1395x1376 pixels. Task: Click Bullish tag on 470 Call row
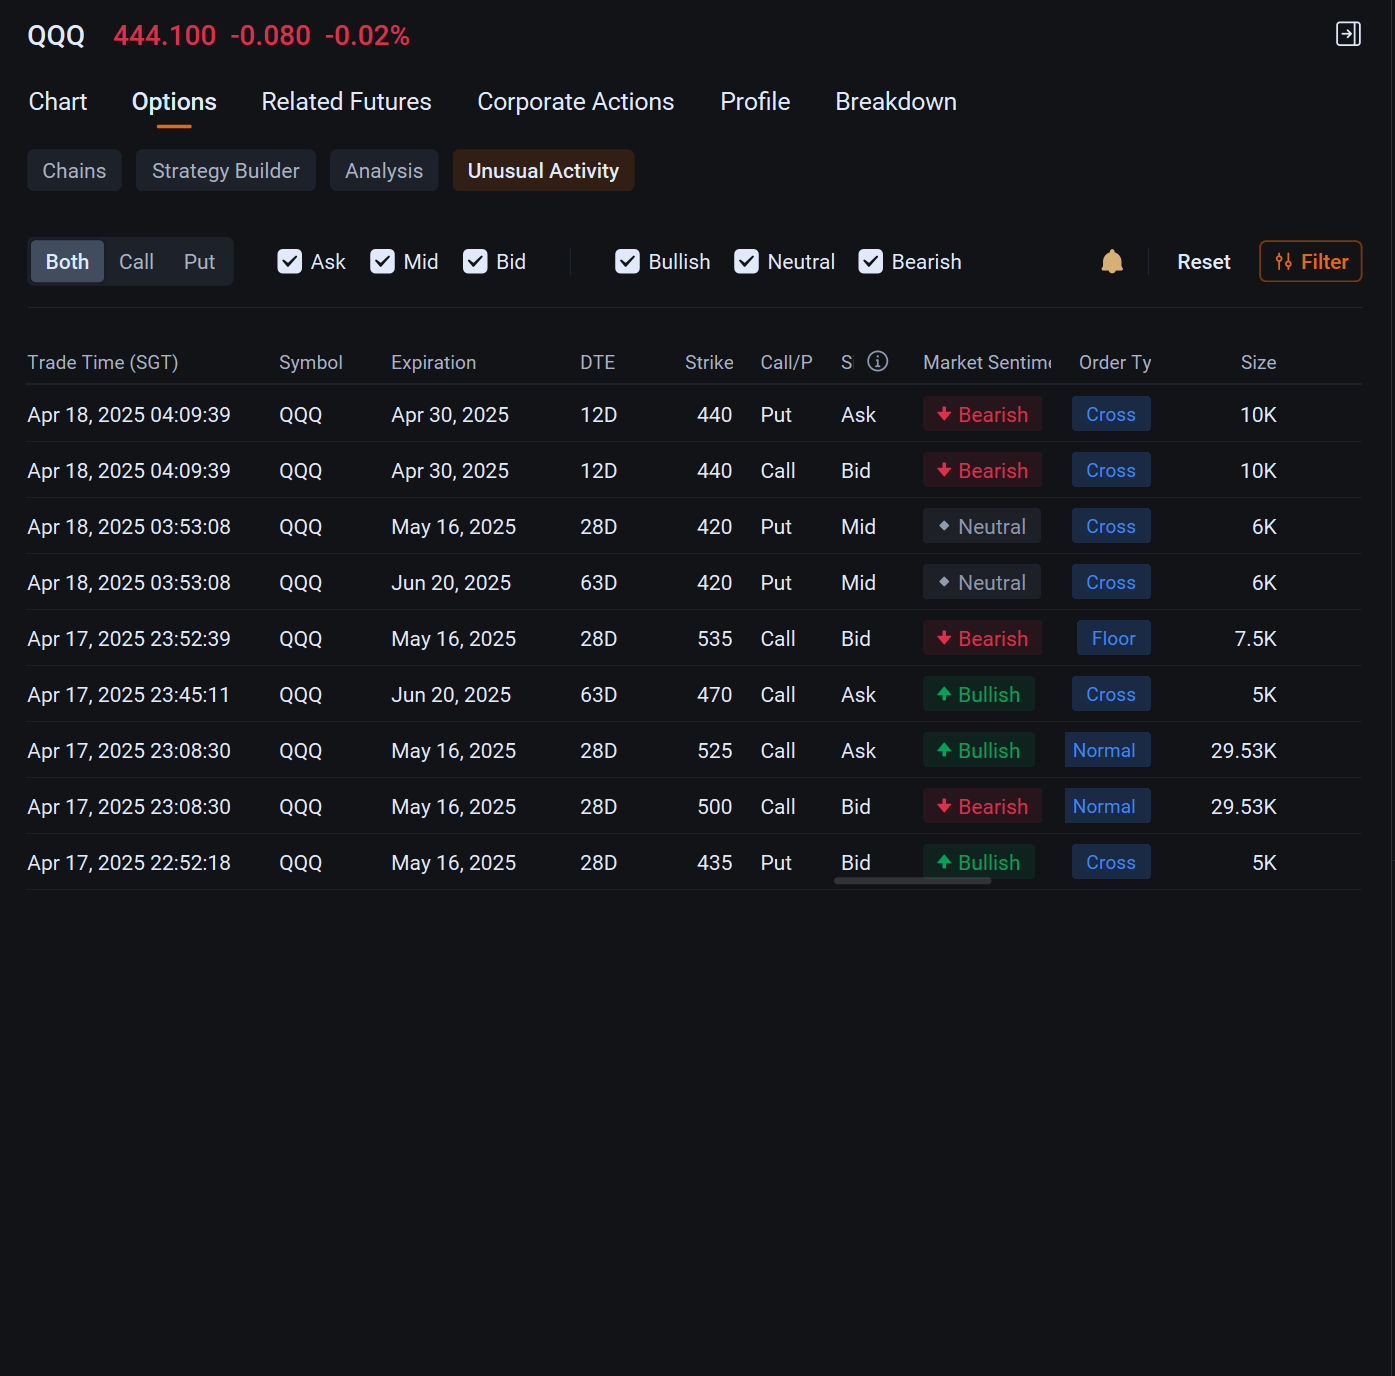(978, 694)
